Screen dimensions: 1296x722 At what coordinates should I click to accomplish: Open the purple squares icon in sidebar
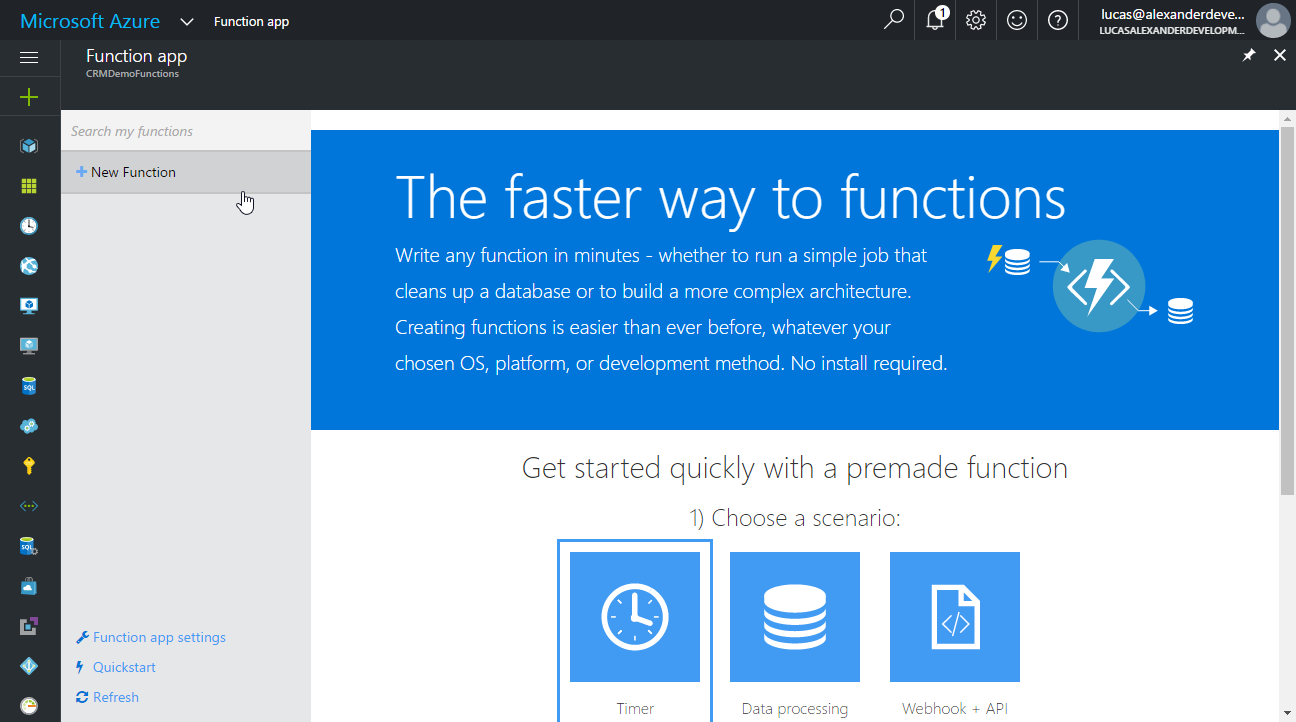tap(29, 626)
